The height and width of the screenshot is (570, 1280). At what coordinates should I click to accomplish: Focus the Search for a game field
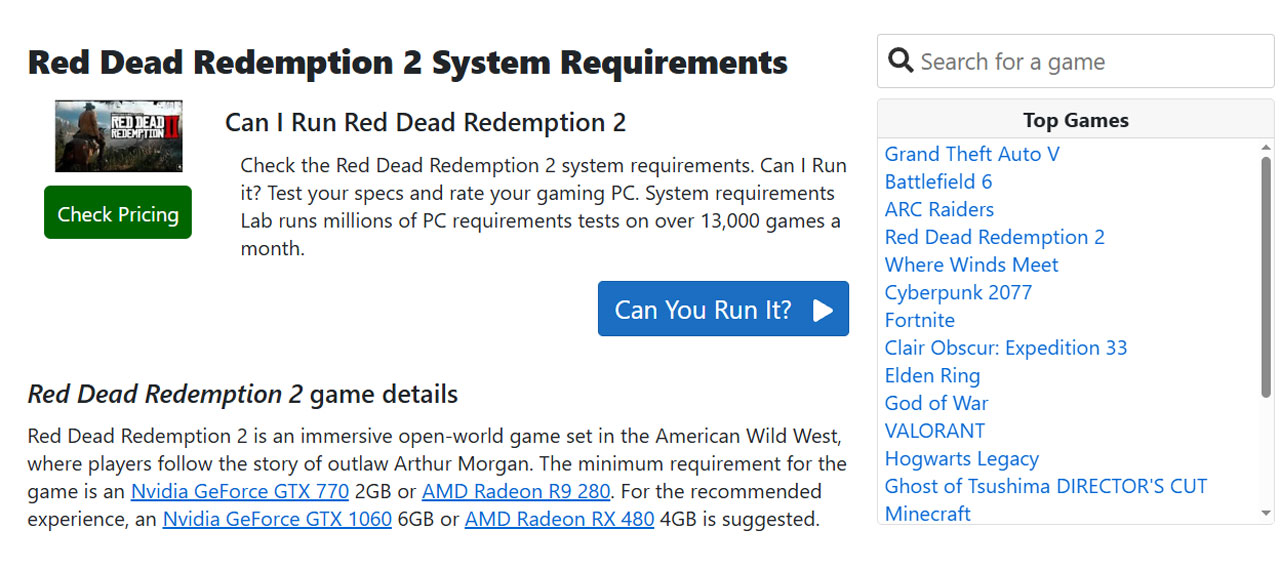point(1076,62)
